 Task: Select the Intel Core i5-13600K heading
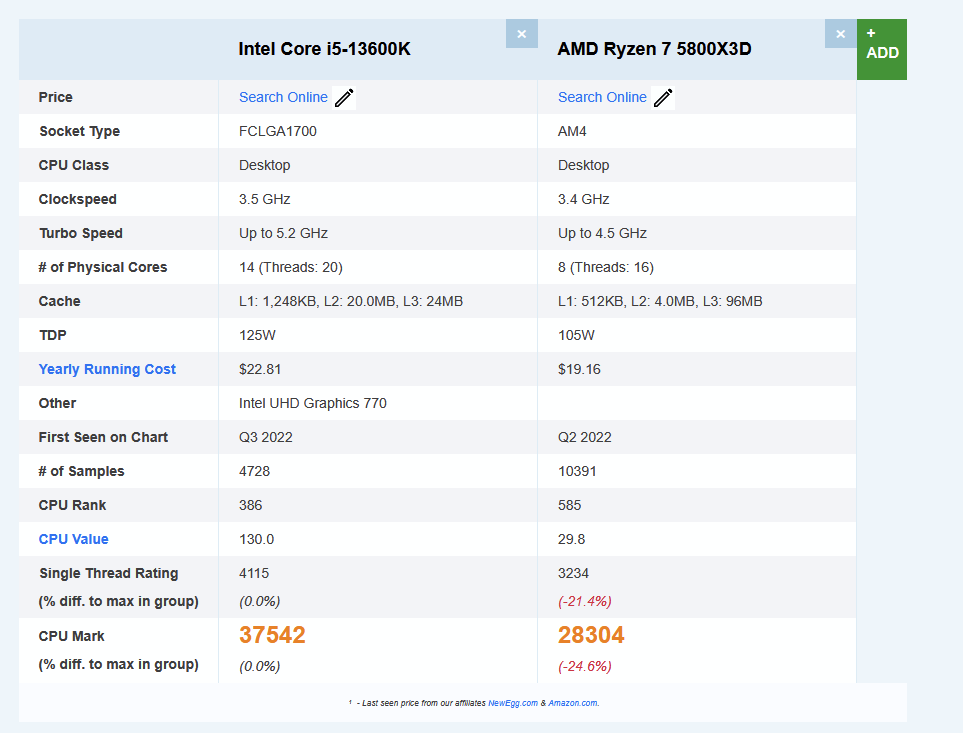point(324,49)
